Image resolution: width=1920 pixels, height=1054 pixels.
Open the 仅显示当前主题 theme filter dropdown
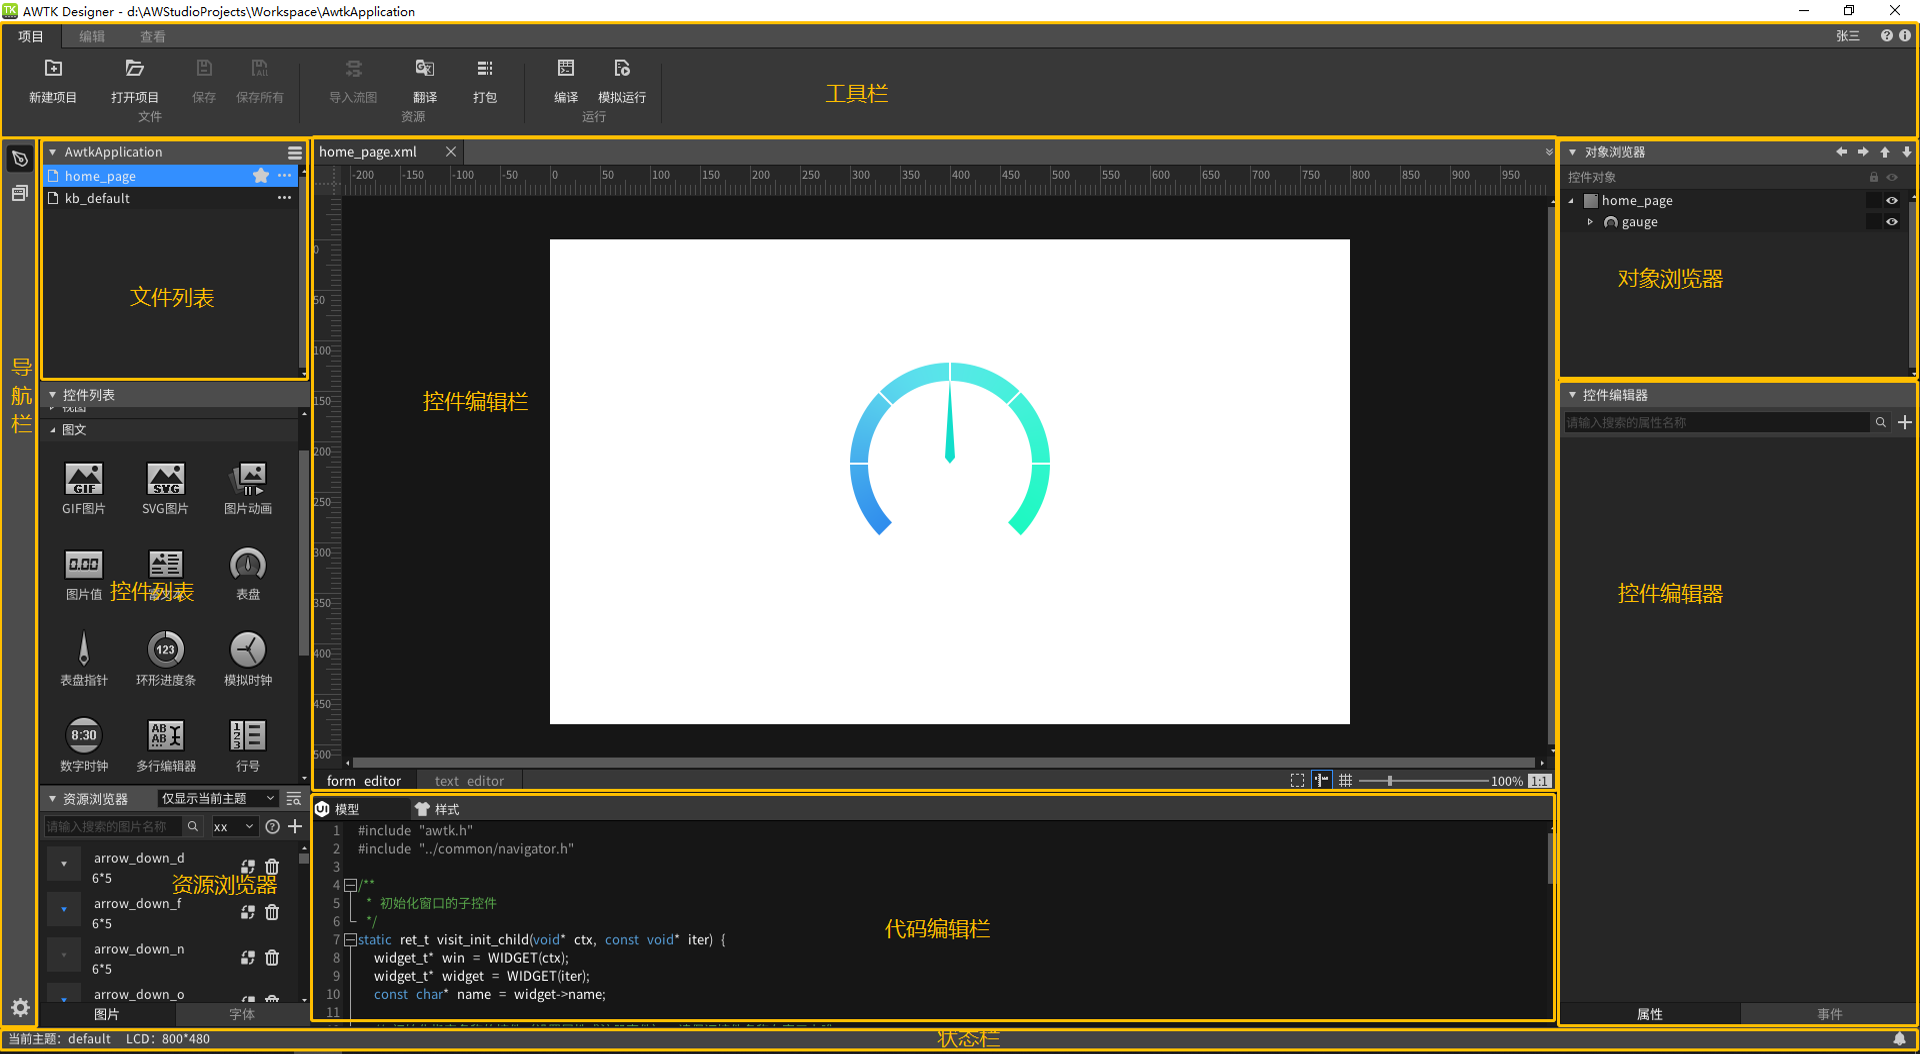pyautogui.click(x=218, y=798)
